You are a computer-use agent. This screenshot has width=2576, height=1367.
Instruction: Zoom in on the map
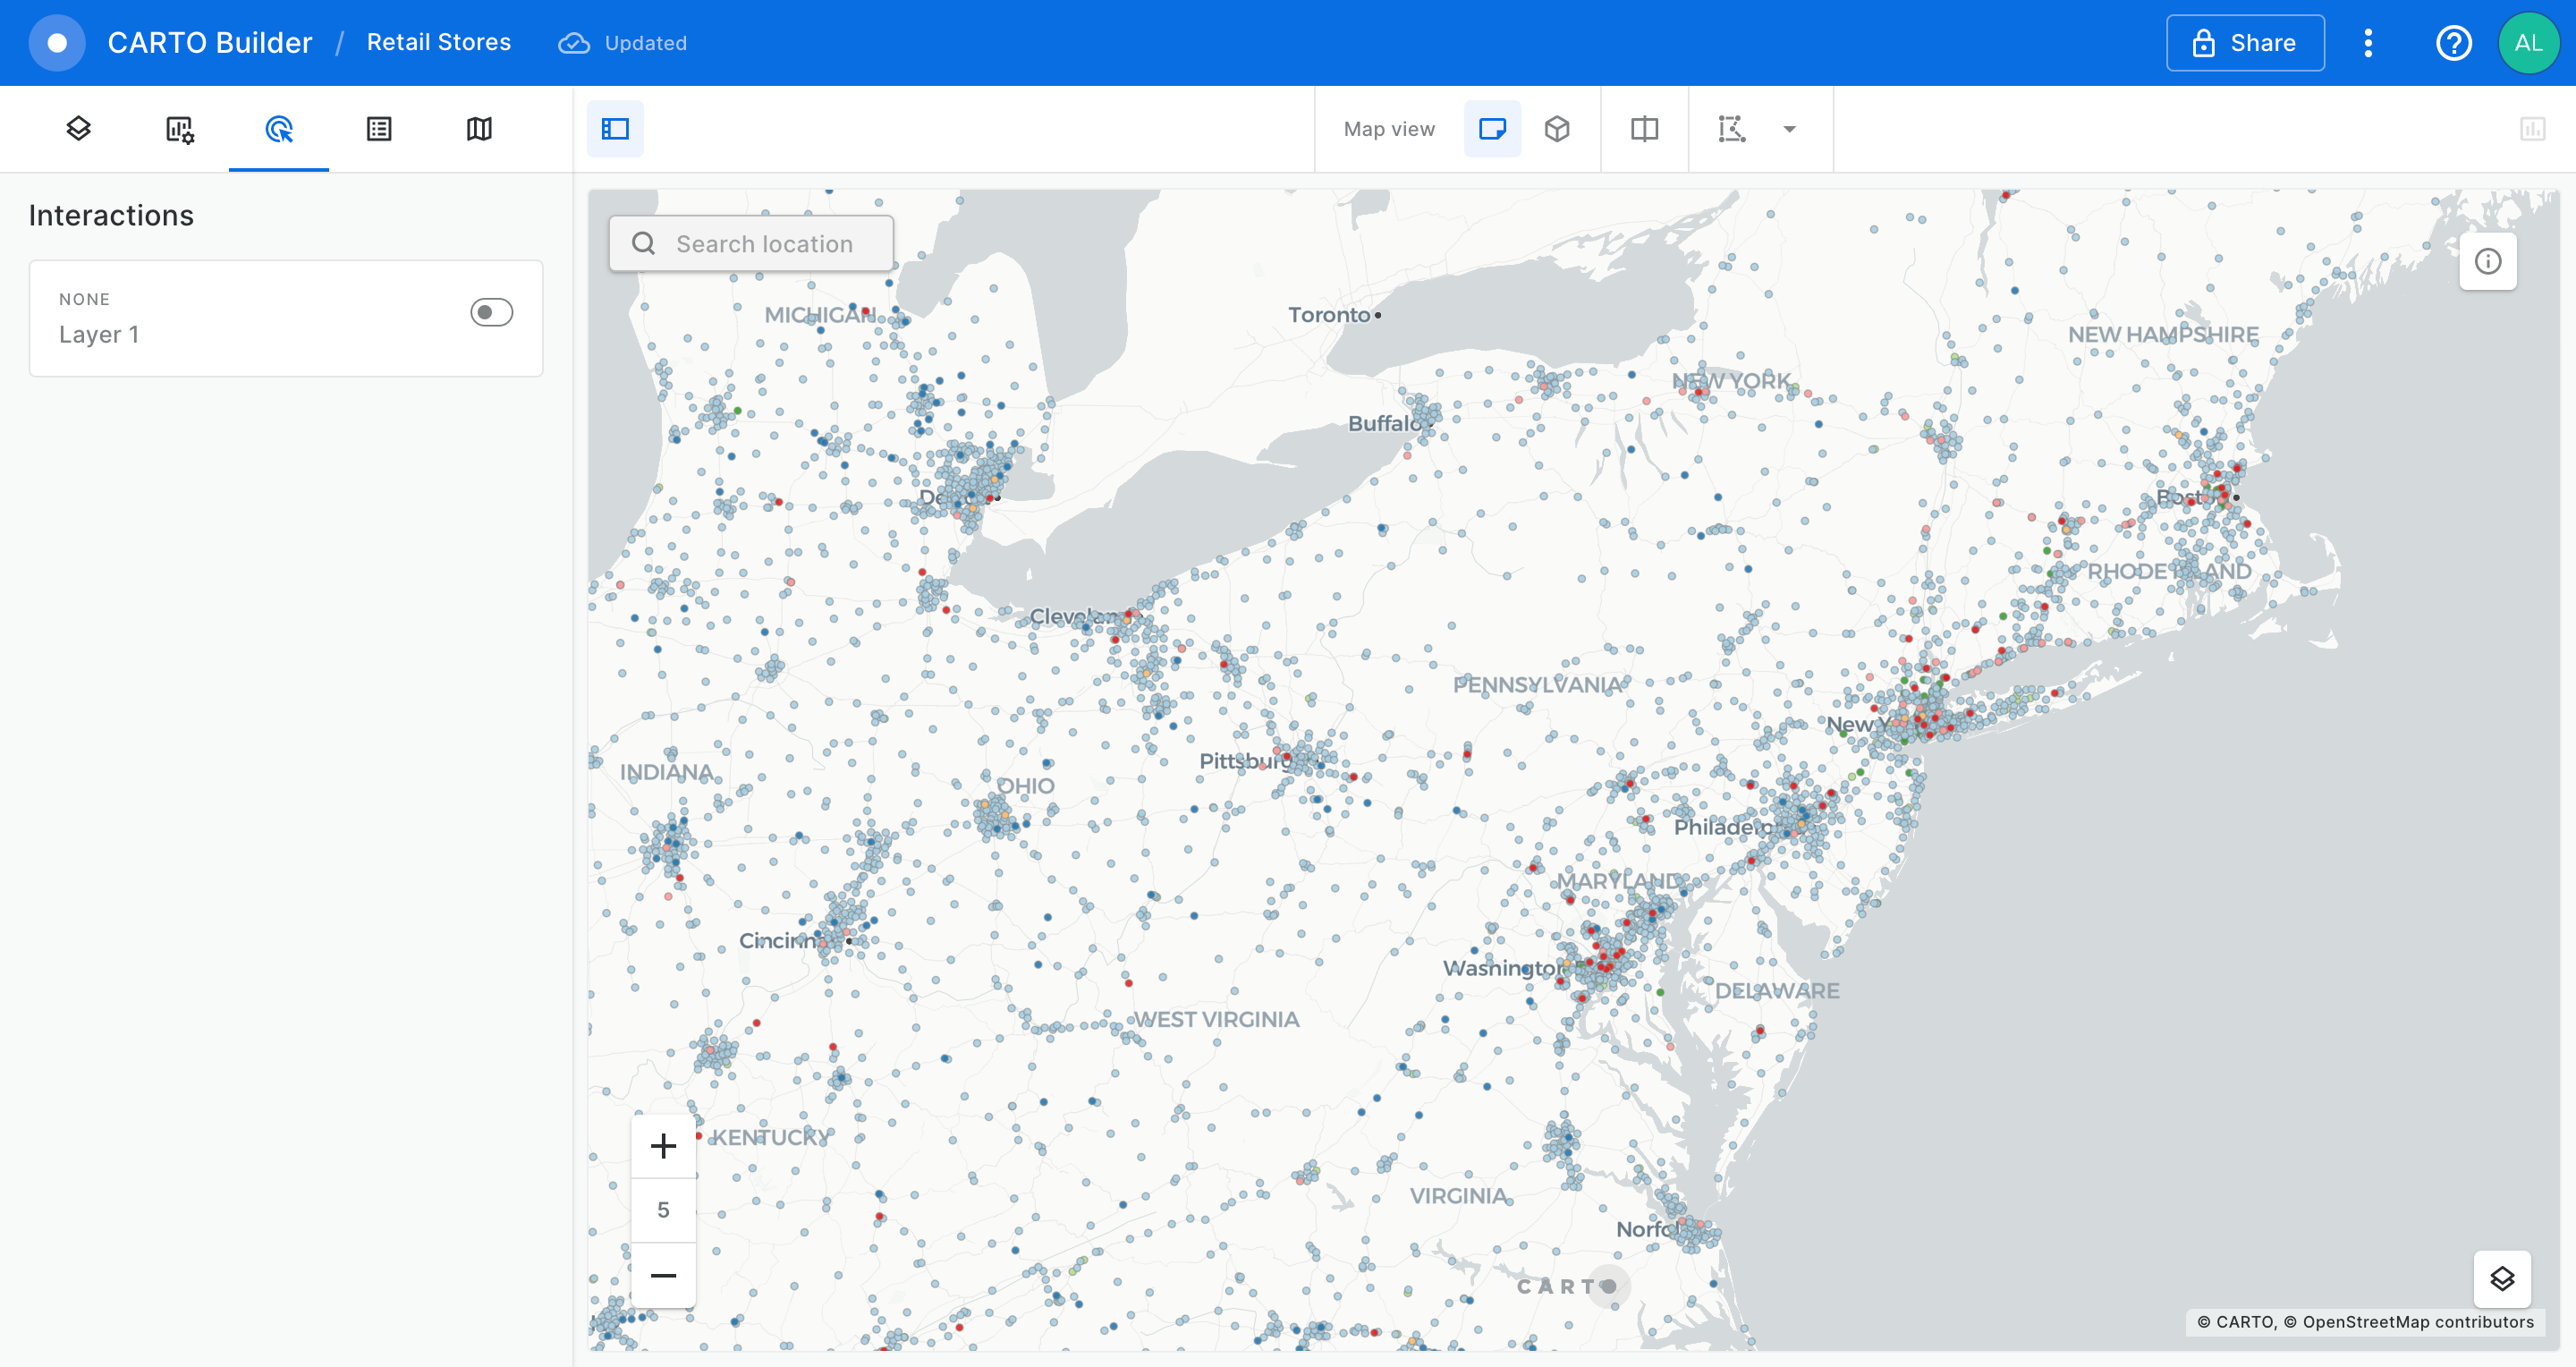[x=663, y=1146]
